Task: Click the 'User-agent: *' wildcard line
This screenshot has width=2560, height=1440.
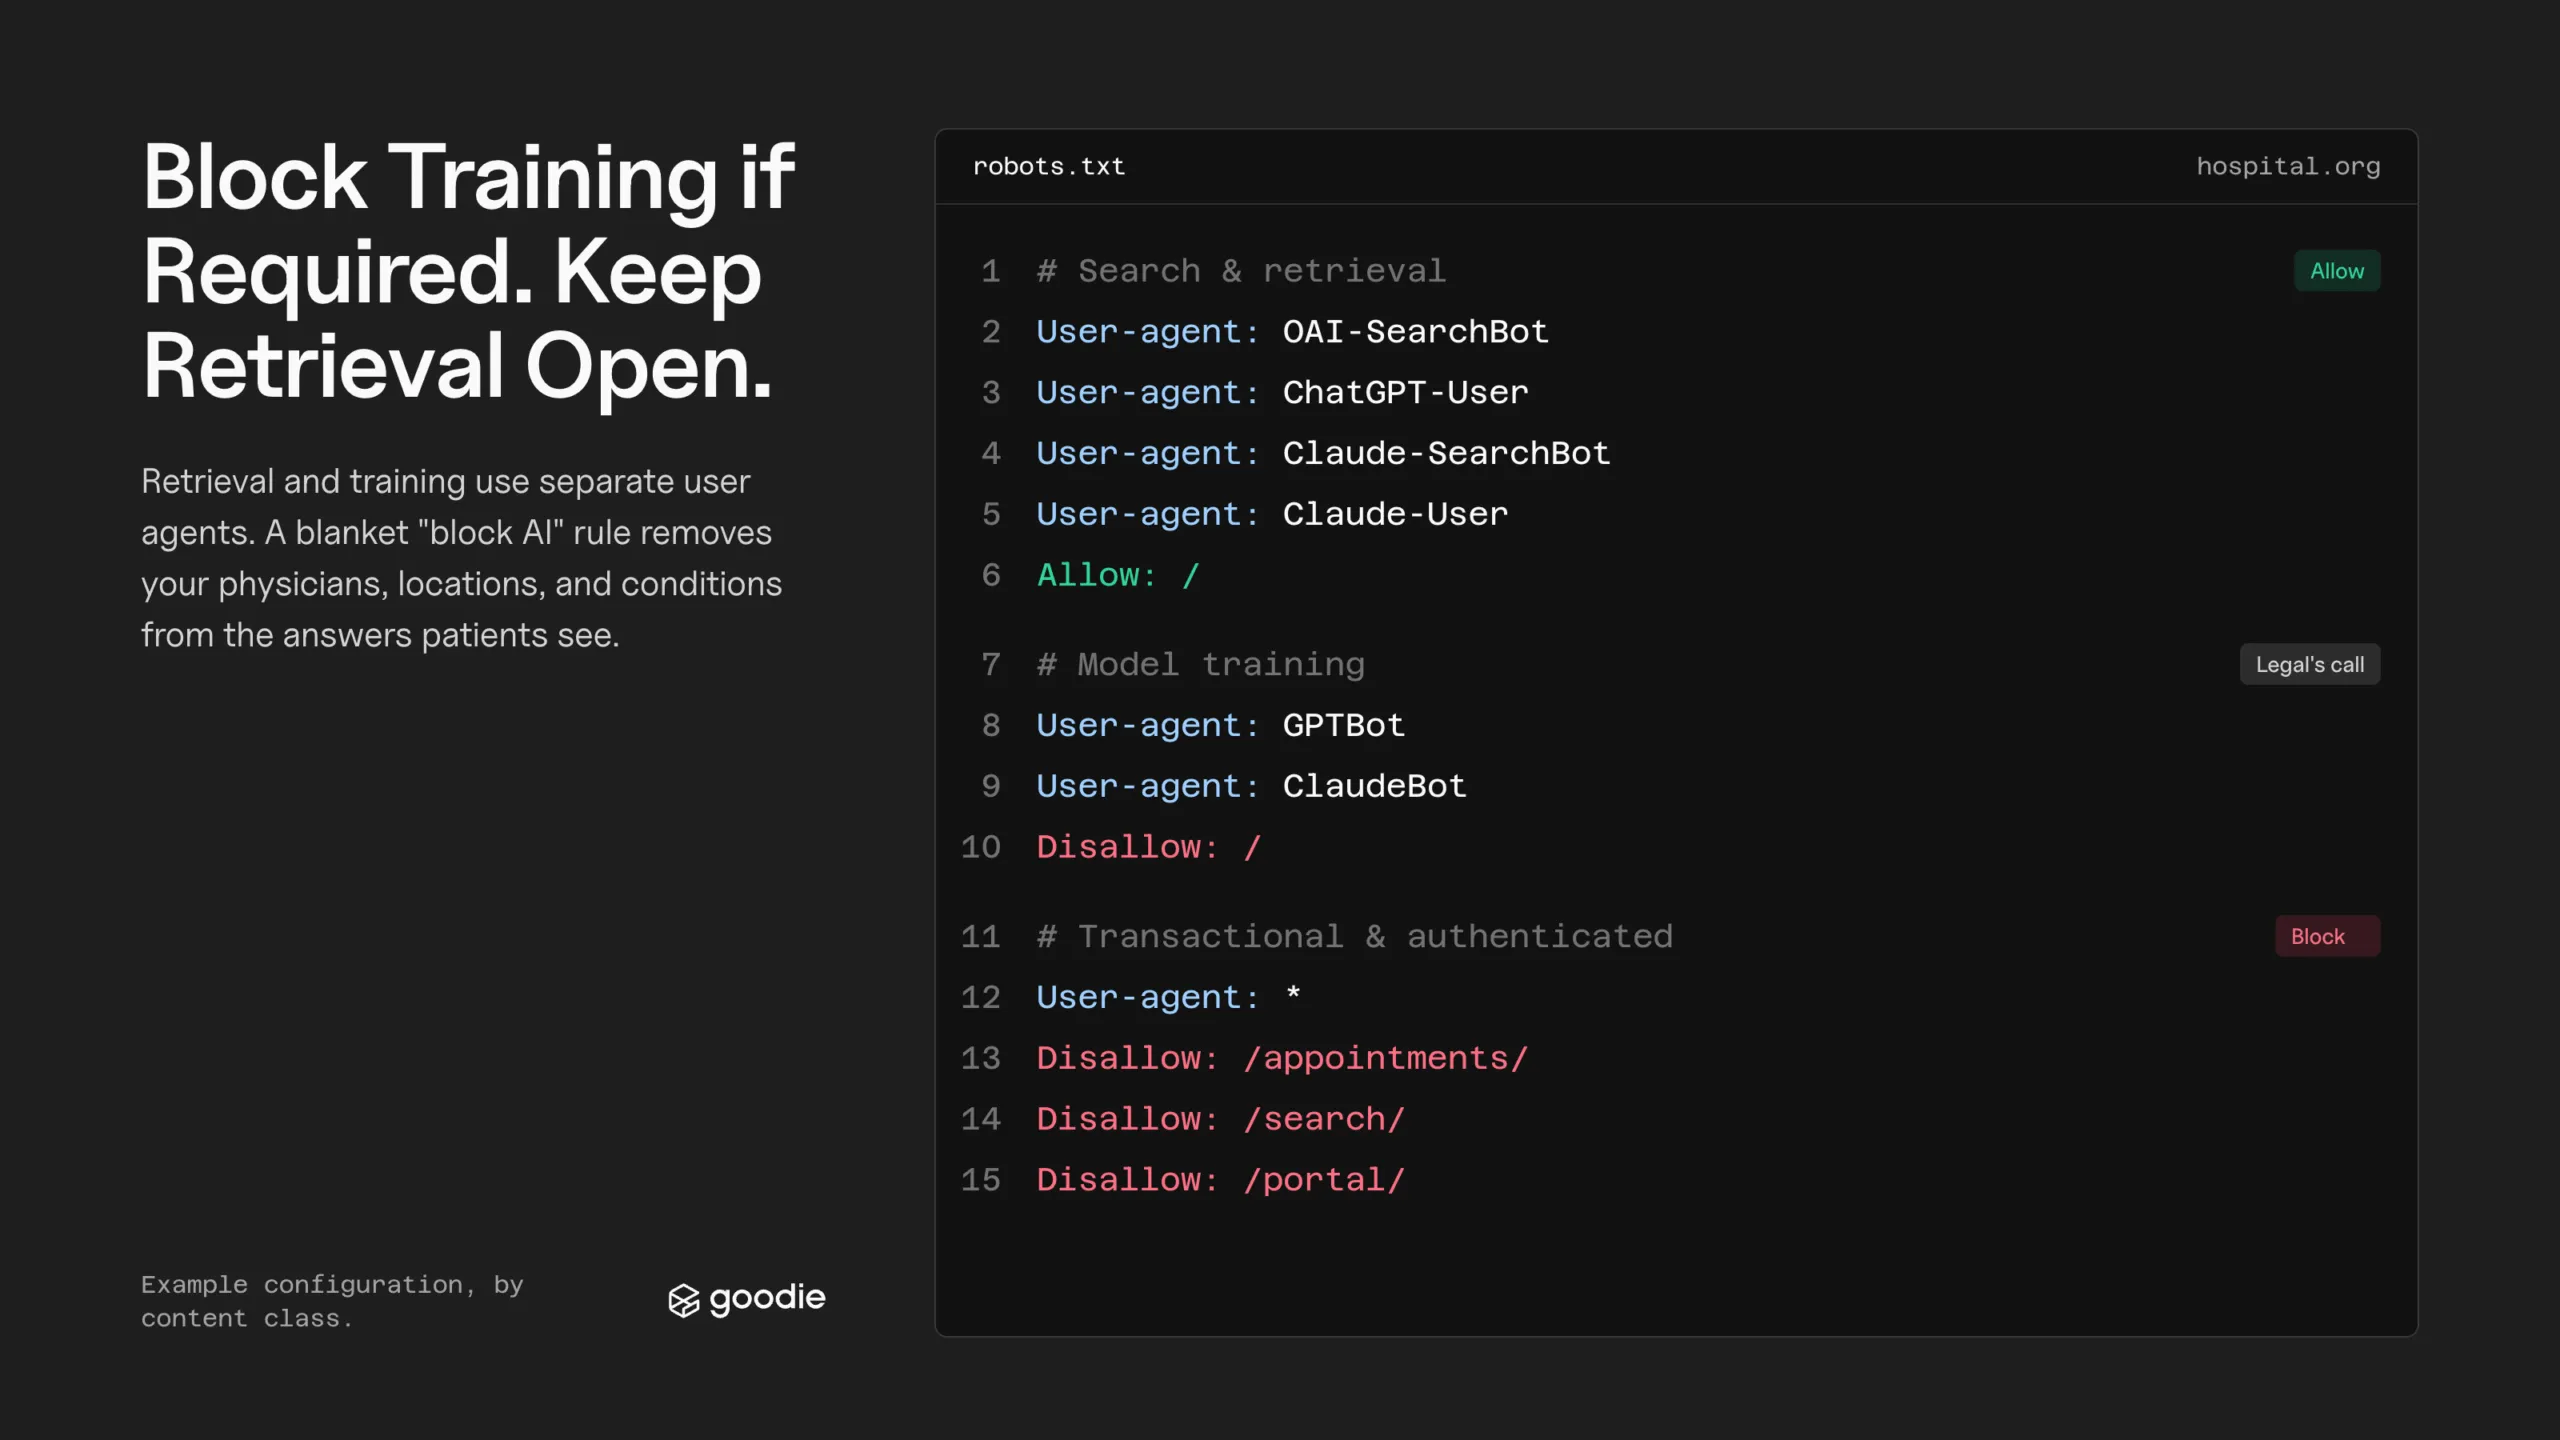Action: click(x=1169, y=997)
